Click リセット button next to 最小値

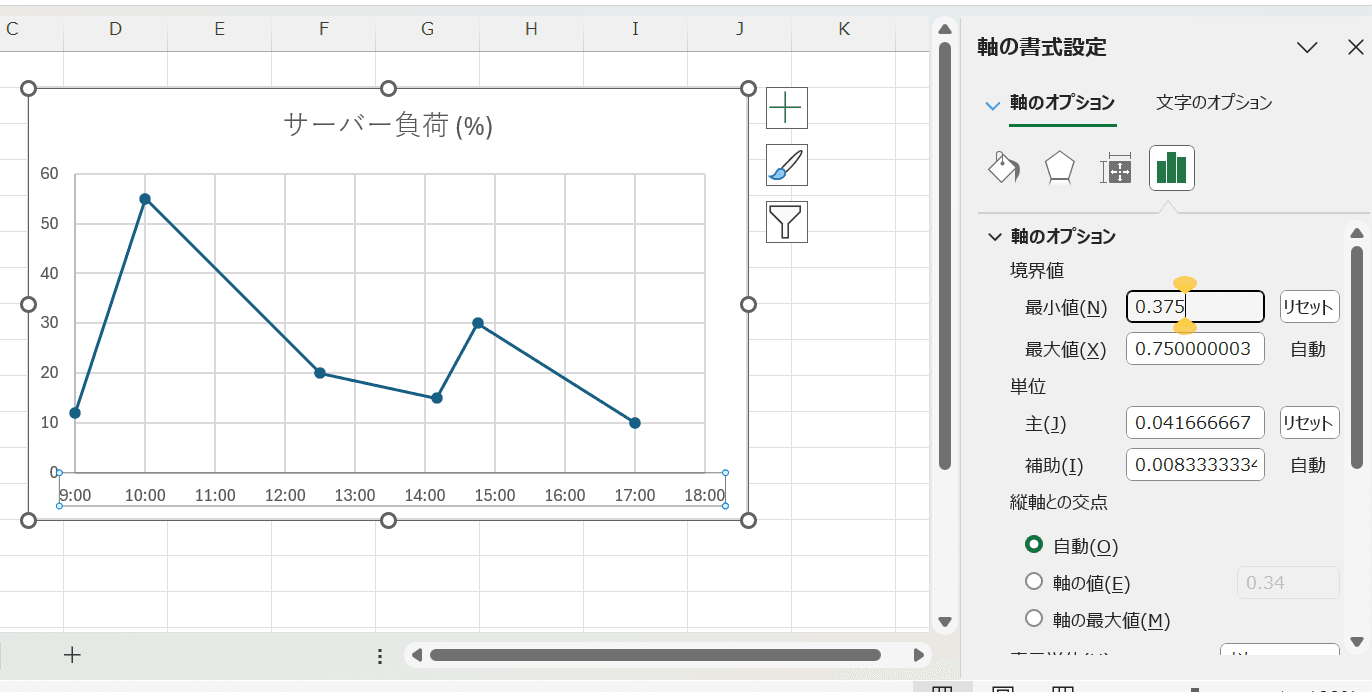pyautogui.click(x=1309, y=307)
